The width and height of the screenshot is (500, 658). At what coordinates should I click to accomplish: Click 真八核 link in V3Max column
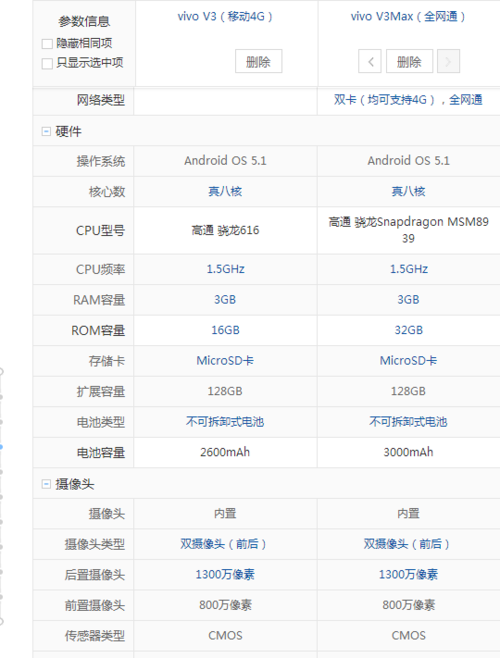pyautogui.click(x=408, y=191)
